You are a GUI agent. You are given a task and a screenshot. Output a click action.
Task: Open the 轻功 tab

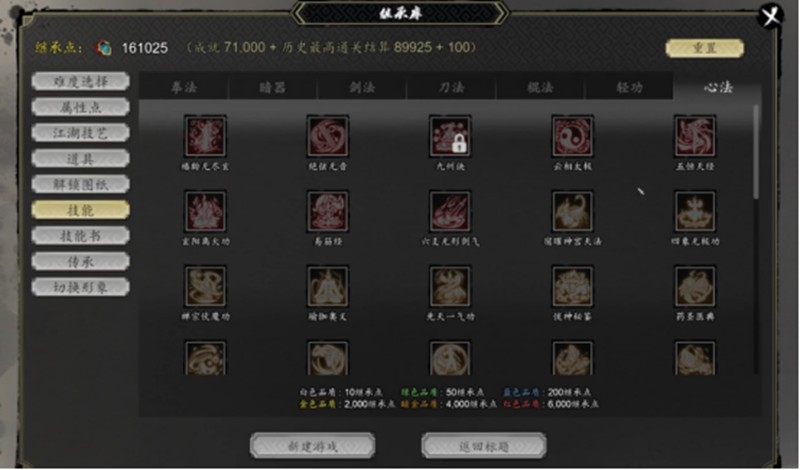pyautogui.click(x=629, y=87)
